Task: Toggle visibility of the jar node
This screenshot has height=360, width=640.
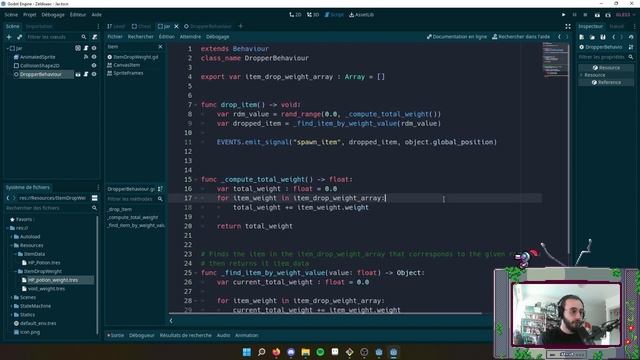Action: [94, 48]
